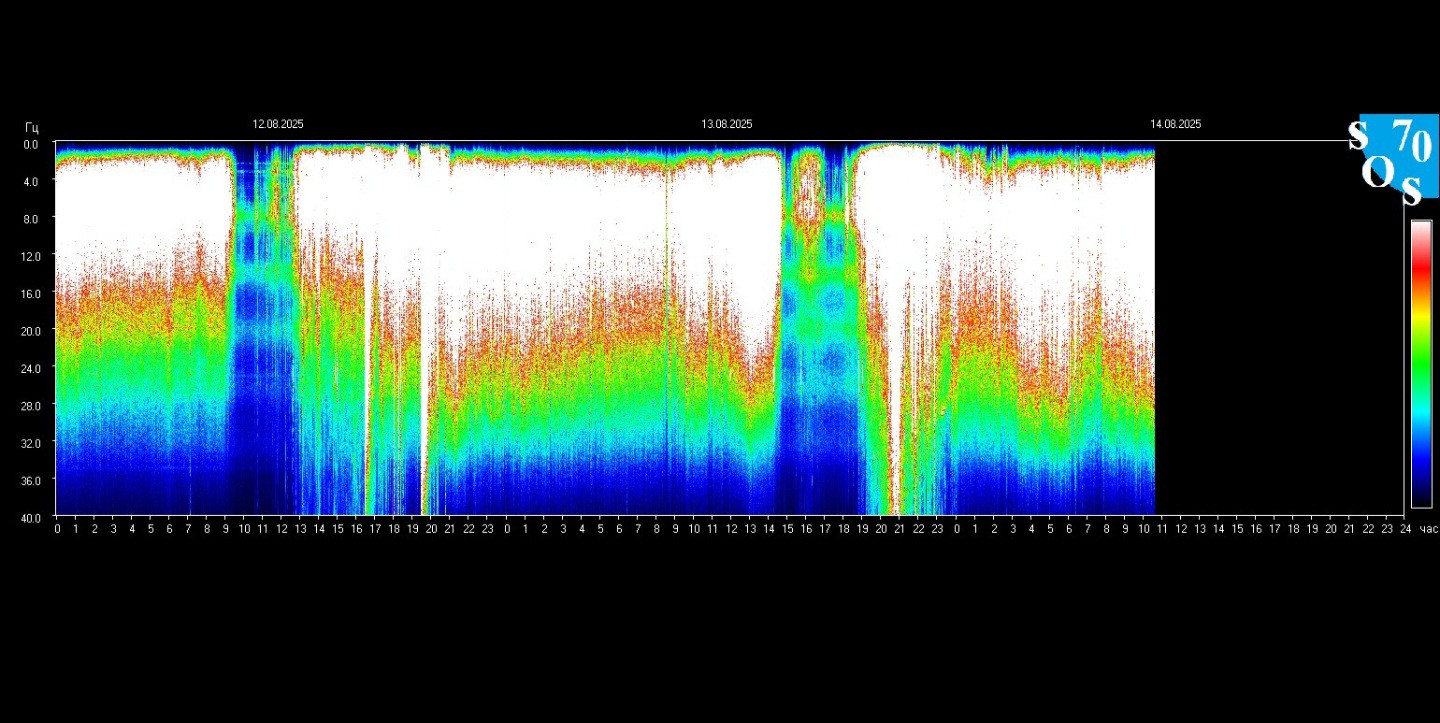Click the 8.0 frequency axis mark

click(x=31, y=219)
